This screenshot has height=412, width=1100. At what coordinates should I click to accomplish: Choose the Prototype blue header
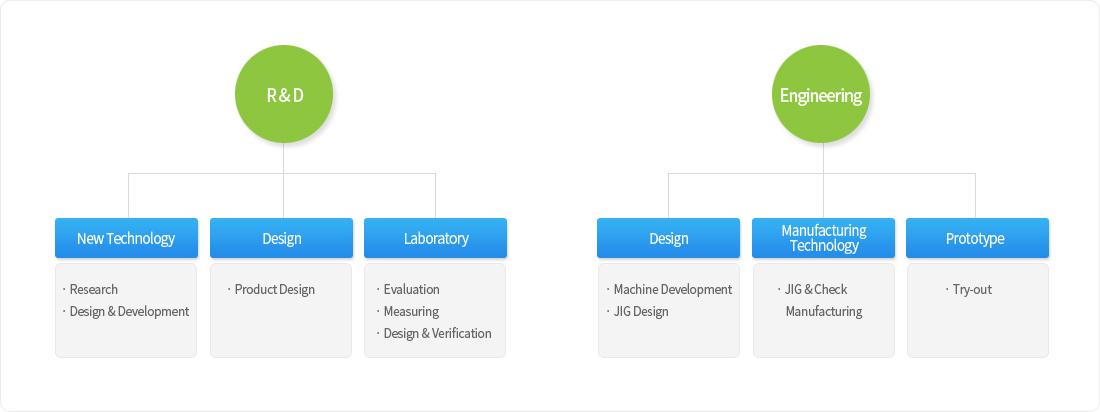[x=977, y=238]
